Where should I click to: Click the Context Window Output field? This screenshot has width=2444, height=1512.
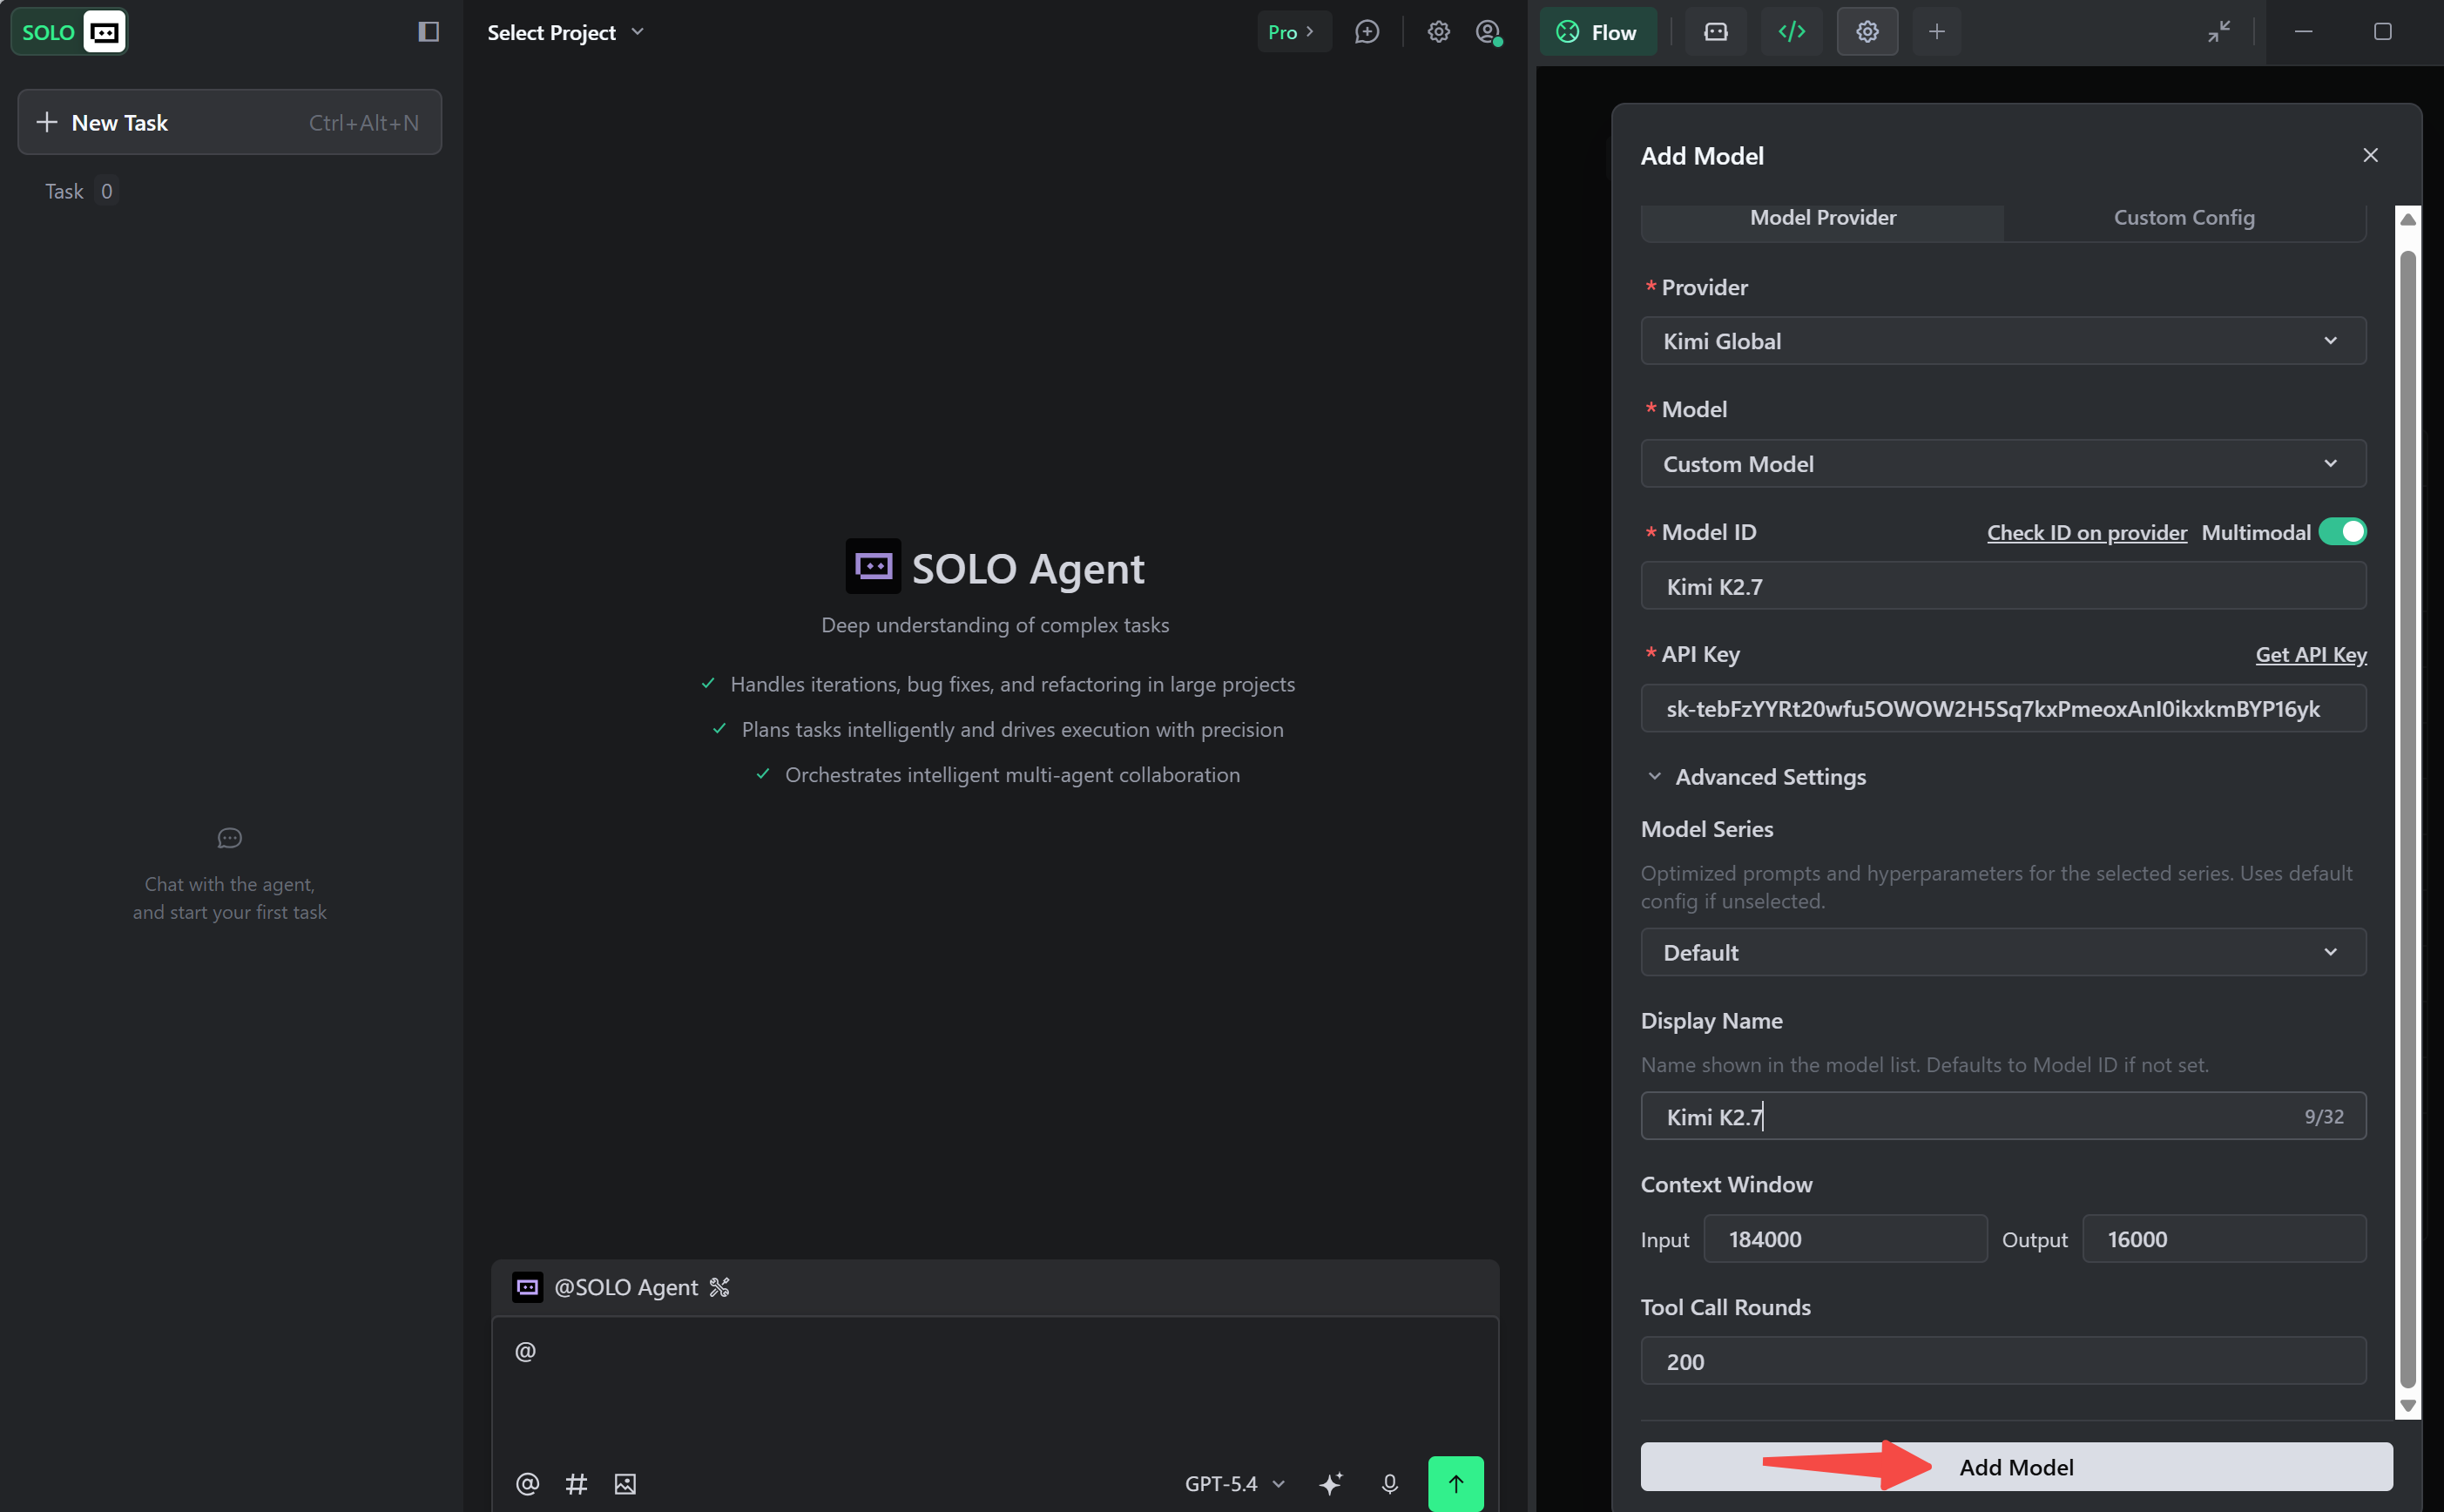pyautogui.click(x=2224, y=1240)
